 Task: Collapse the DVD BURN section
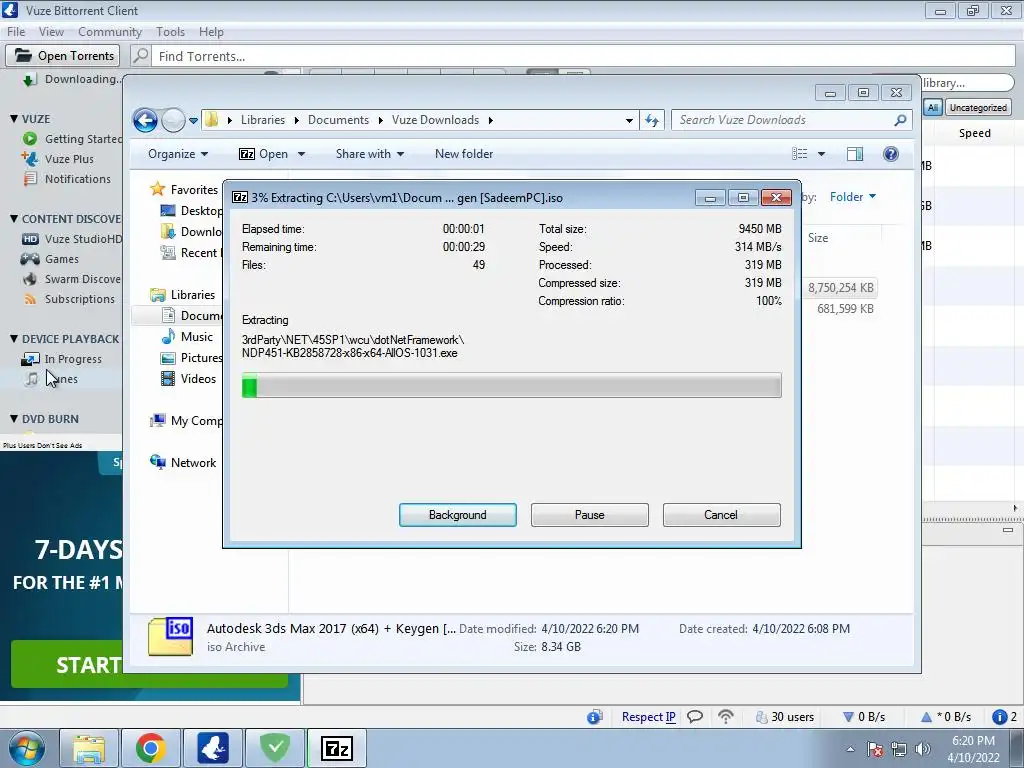(14, 419)
